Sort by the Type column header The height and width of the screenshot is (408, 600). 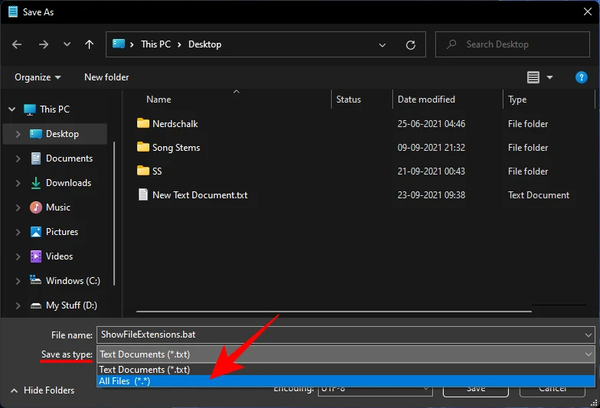click(x=517, y=100)
